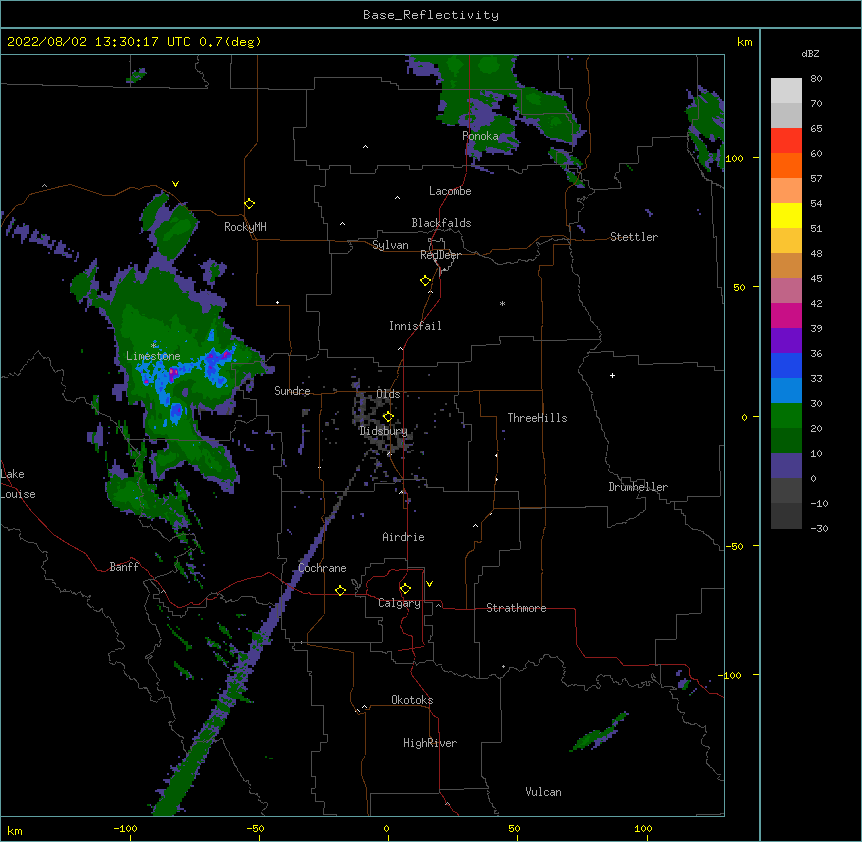The height and width of the screenshot is (842, 862).
Task: Click the Banff label
Action: pyautogui.click(x=124, y=567)
